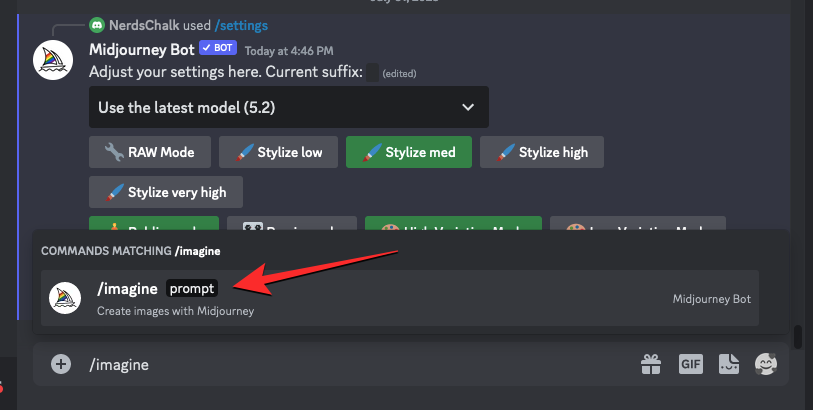Click the prompt parameter tag
This screenshot has height=410, width=813.
click(192, 289)
